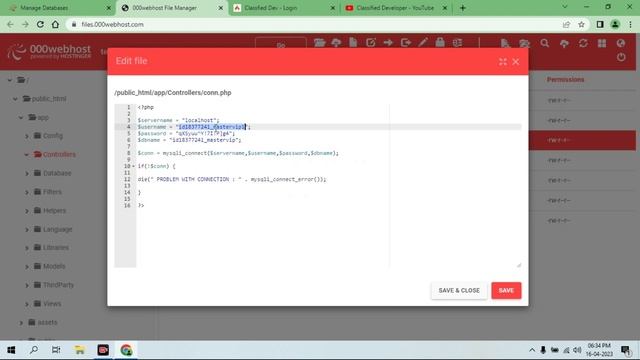Click the padlock permissions icon in toolbar
This screenshot has height=360, width=640.
[x=440, y=42]
